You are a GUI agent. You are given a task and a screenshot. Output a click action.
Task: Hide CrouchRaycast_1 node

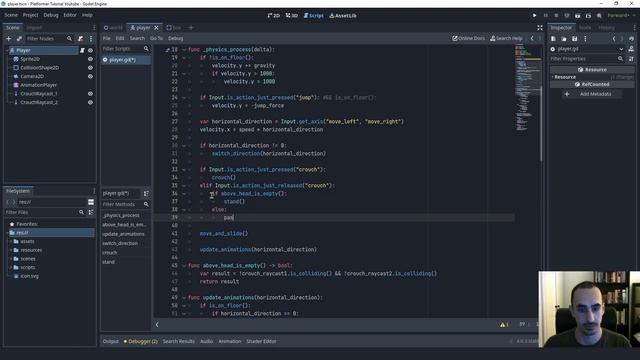90,93
